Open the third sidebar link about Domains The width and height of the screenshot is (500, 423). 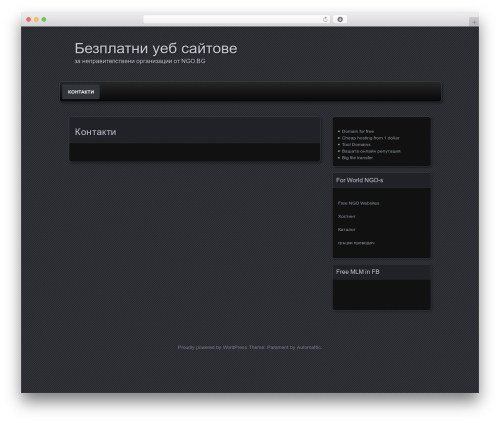pyautogui.click(x=356, y=145)
